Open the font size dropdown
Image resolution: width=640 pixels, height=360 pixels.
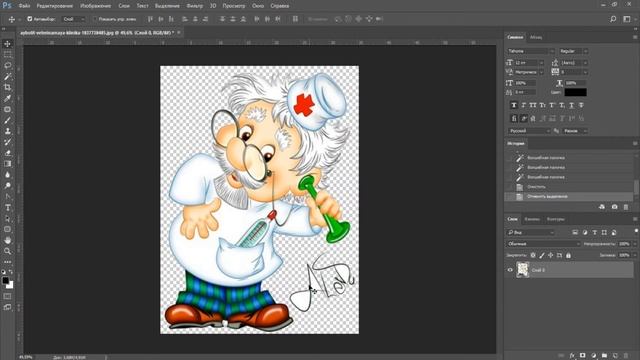(x=541, y=63)
